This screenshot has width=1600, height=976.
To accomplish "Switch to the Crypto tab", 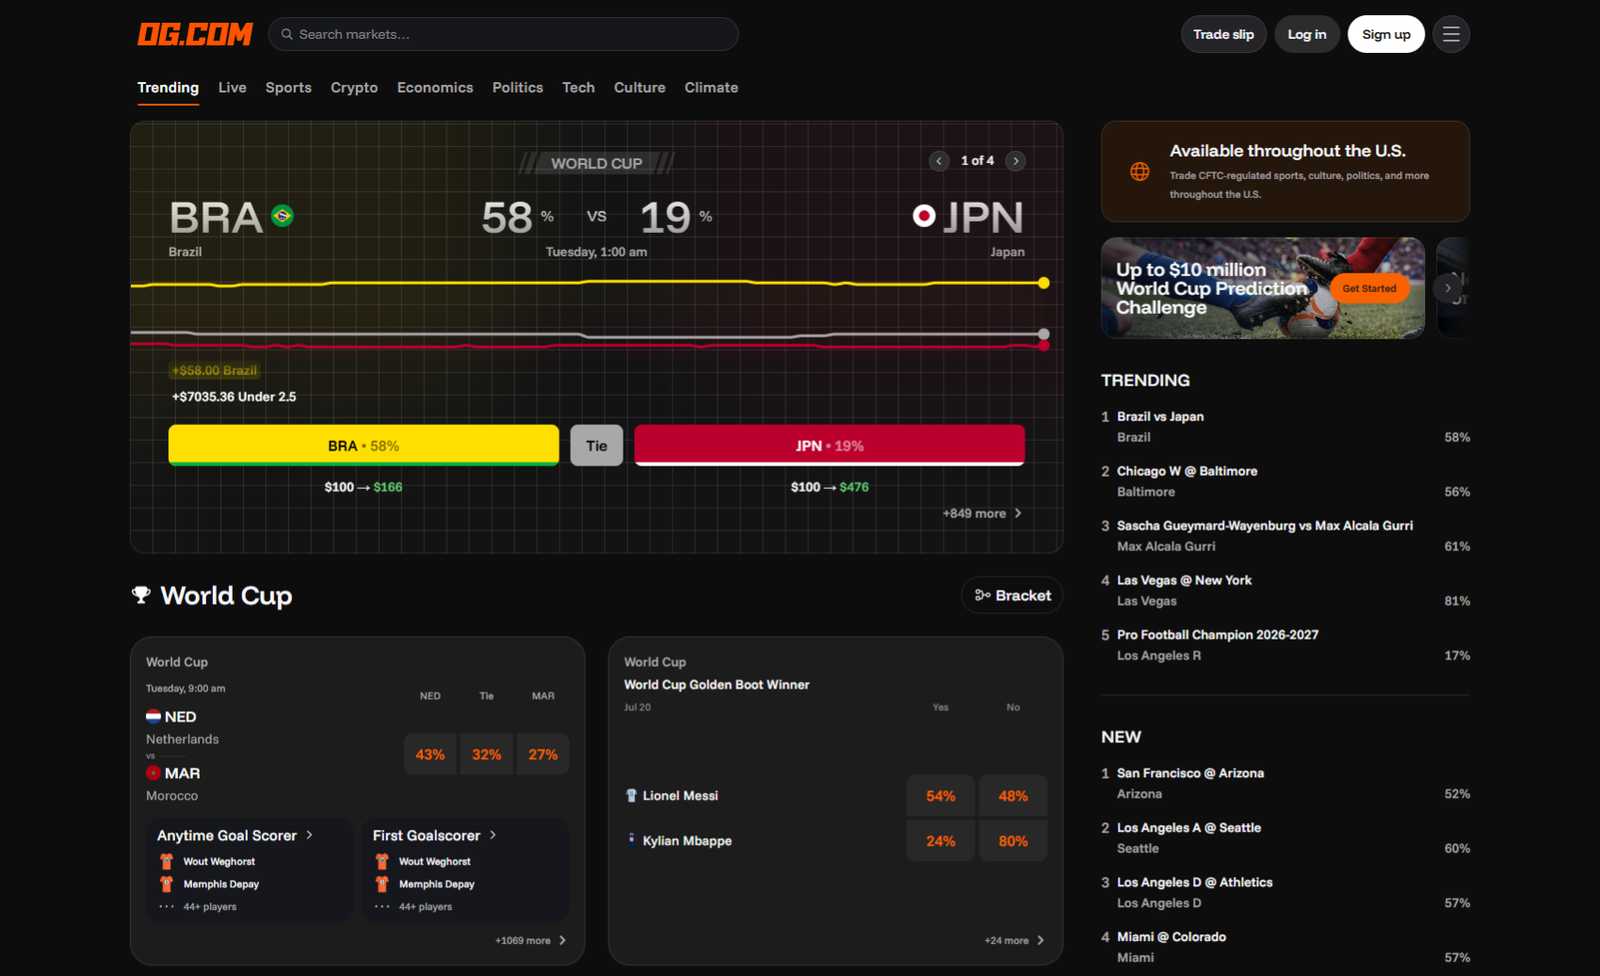I will [354, 88].
